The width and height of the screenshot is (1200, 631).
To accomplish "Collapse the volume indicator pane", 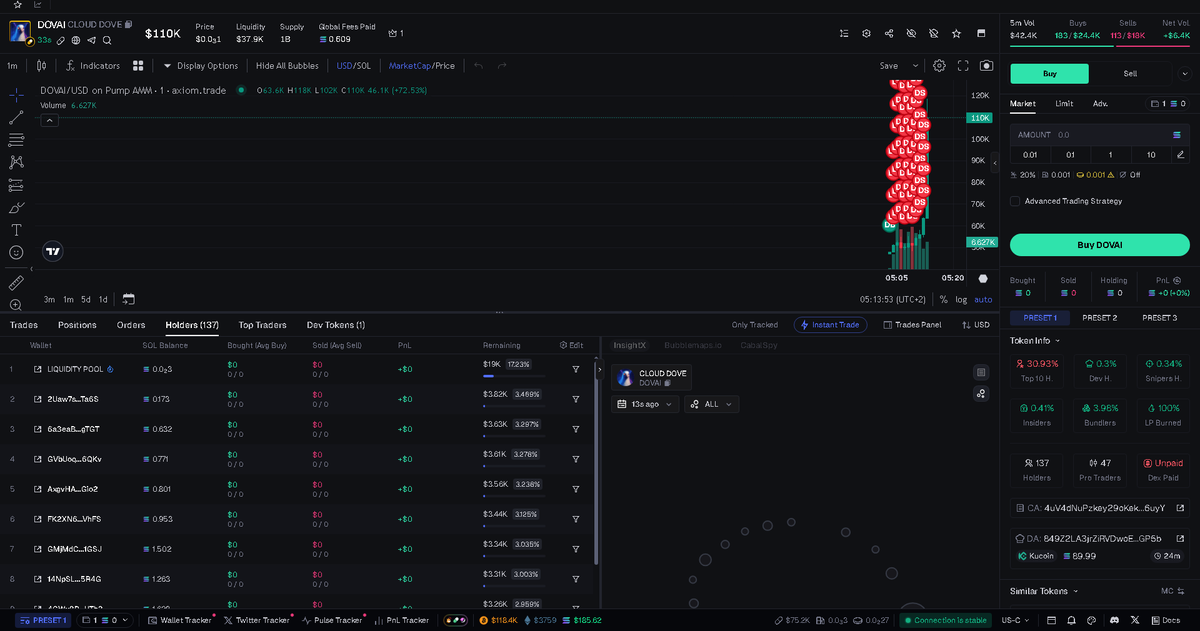I will click(x=50, y=120).
